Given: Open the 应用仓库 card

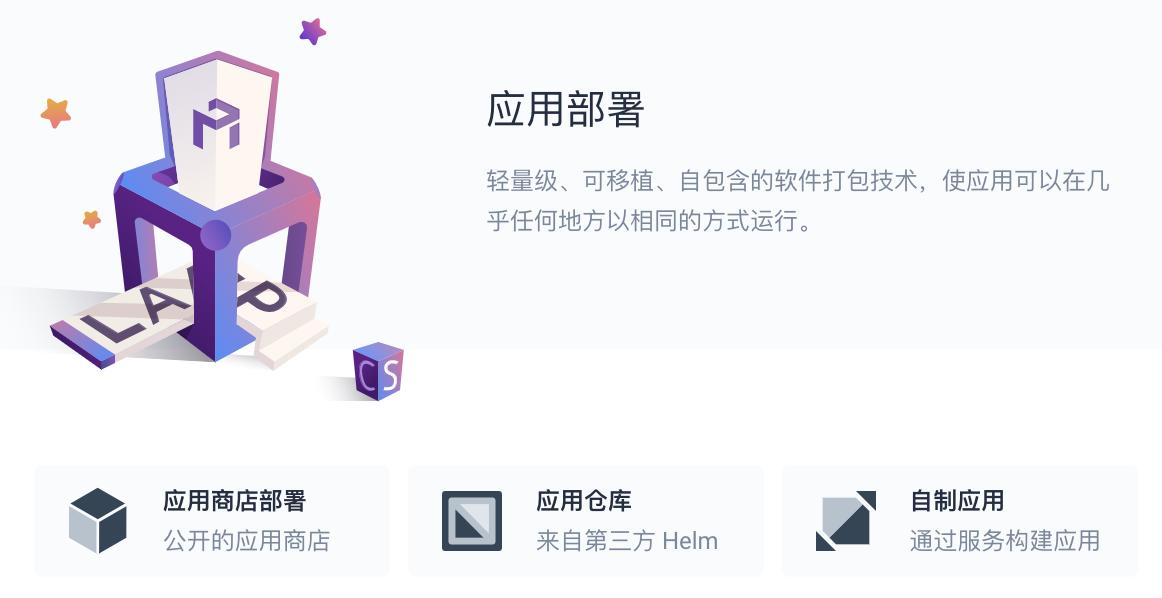Looking at the screenshot, I should point(585,521).
